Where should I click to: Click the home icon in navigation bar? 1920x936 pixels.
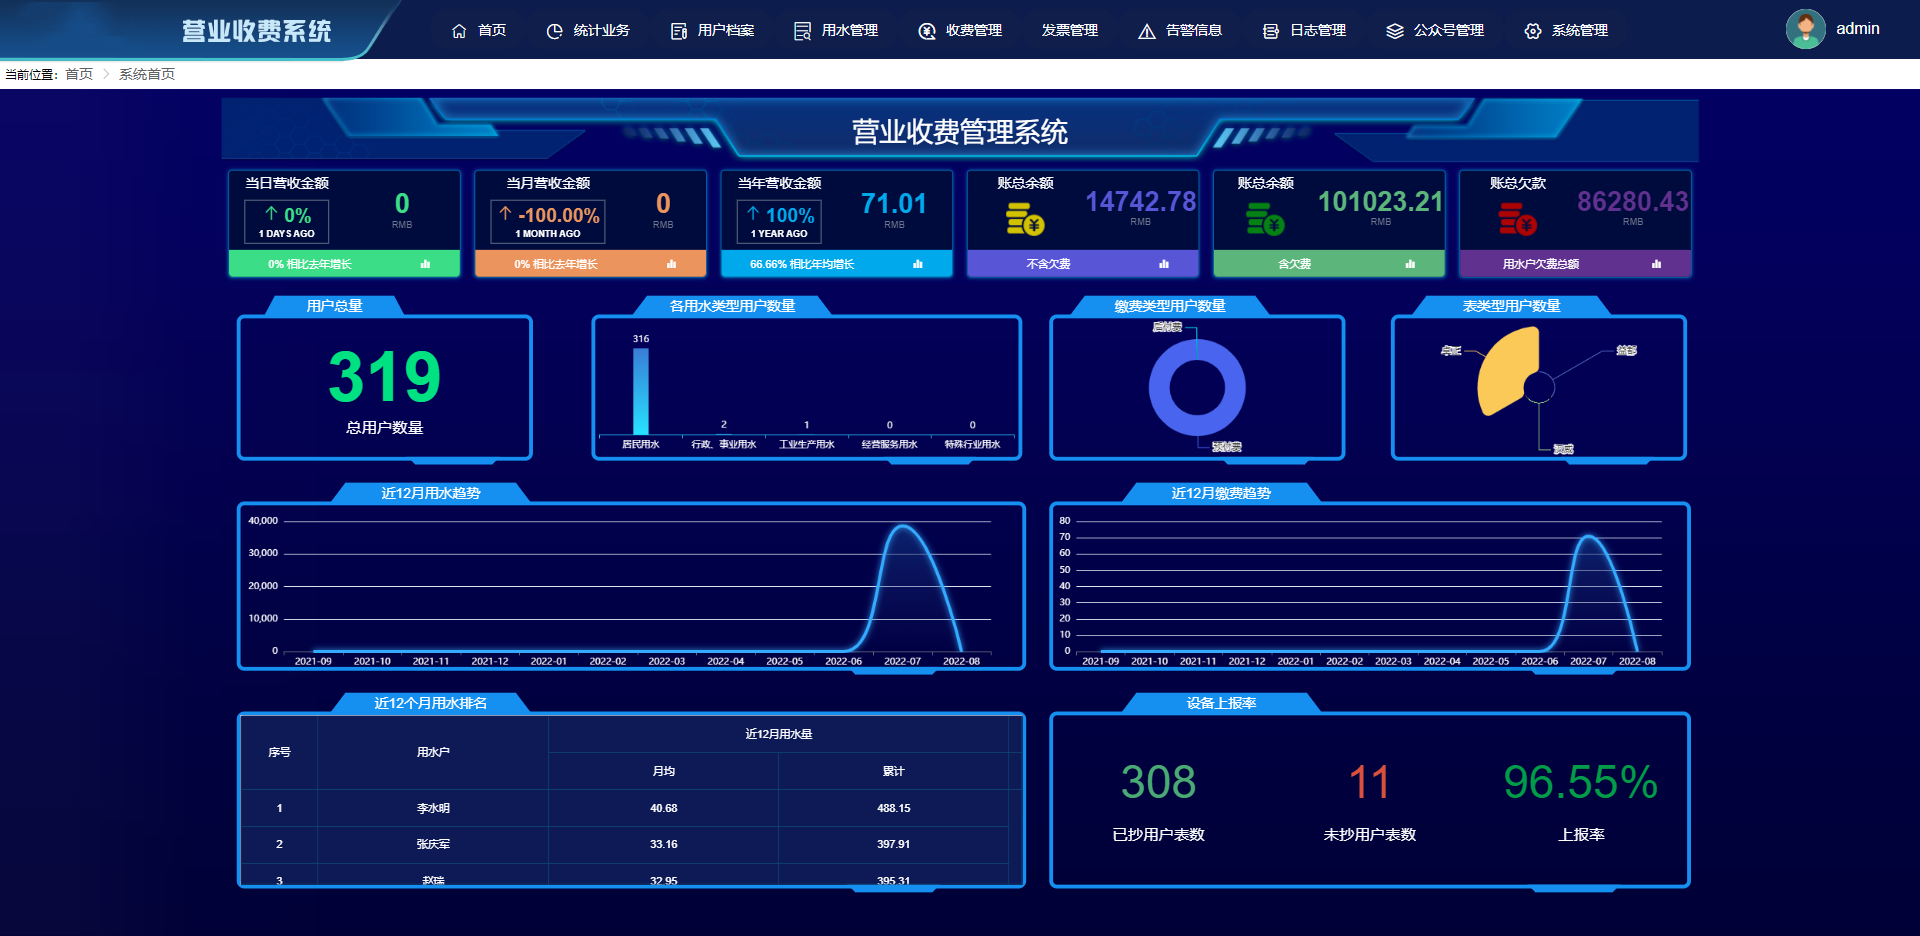click(459, 31)
